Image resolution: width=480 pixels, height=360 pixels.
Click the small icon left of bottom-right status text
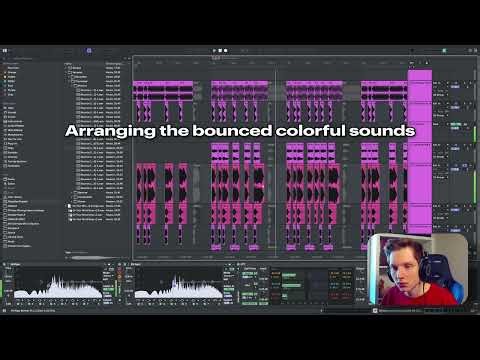pos(375,310)
